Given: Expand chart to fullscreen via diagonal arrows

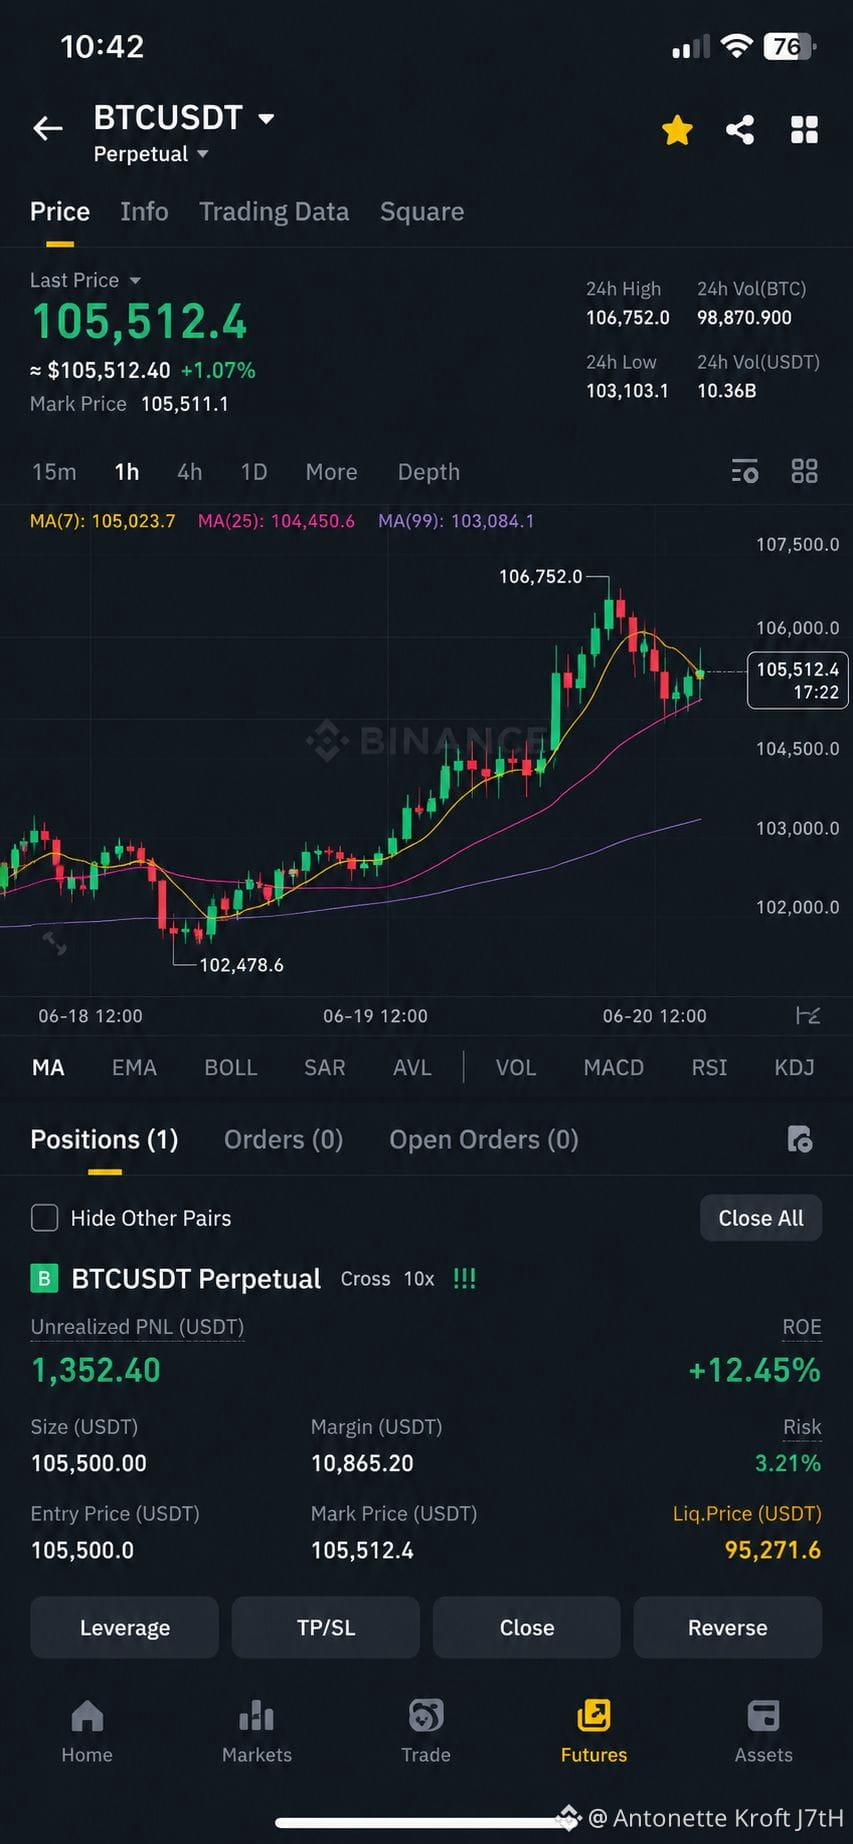Looking at the screenshot, I should click(54, 942).
